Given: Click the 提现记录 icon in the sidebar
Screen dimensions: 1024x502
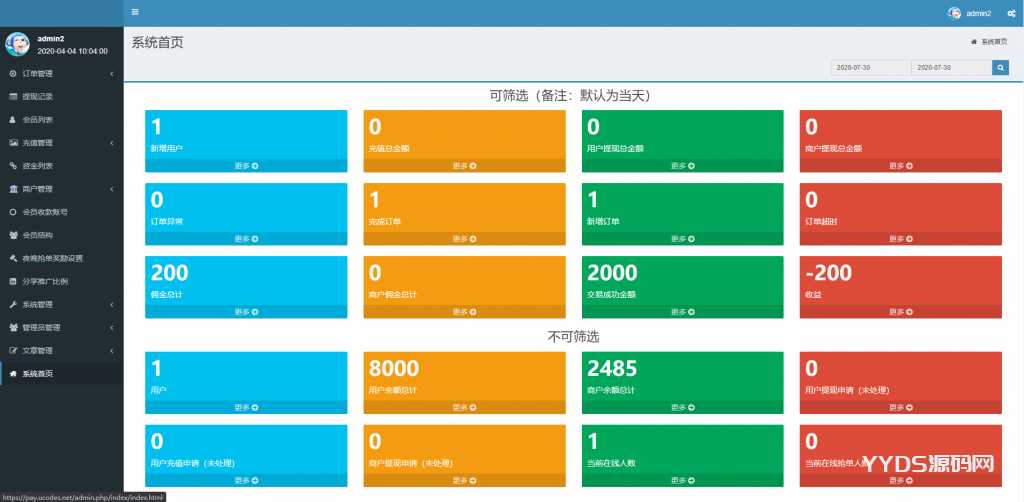Looking at the screenshot, I should (13, 97).
